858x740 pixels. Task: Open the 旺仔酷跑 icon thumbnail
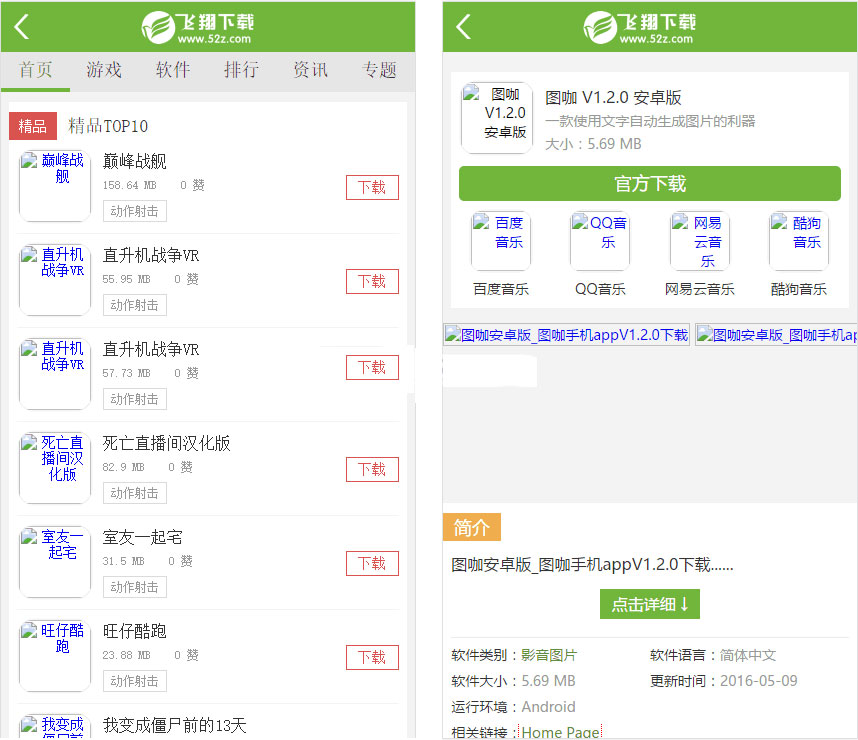click(x=55, y=656)
